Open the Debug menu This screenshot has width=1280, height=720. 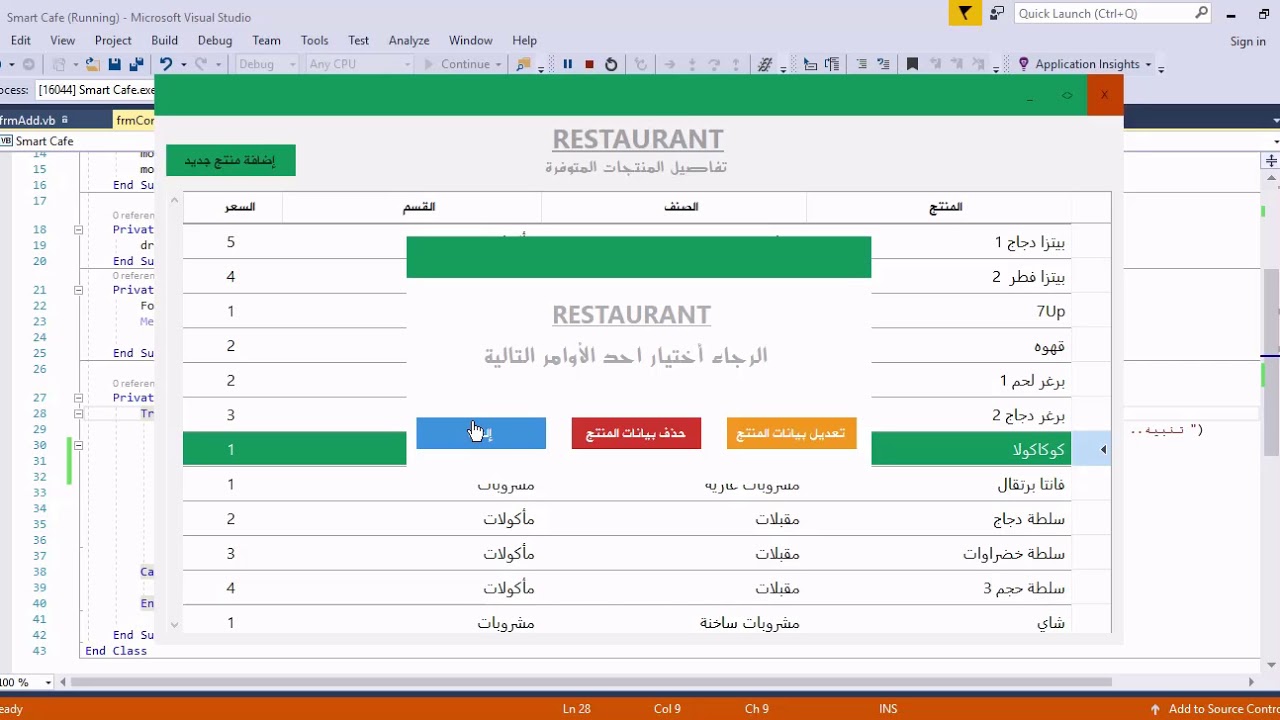pos(215,40)
